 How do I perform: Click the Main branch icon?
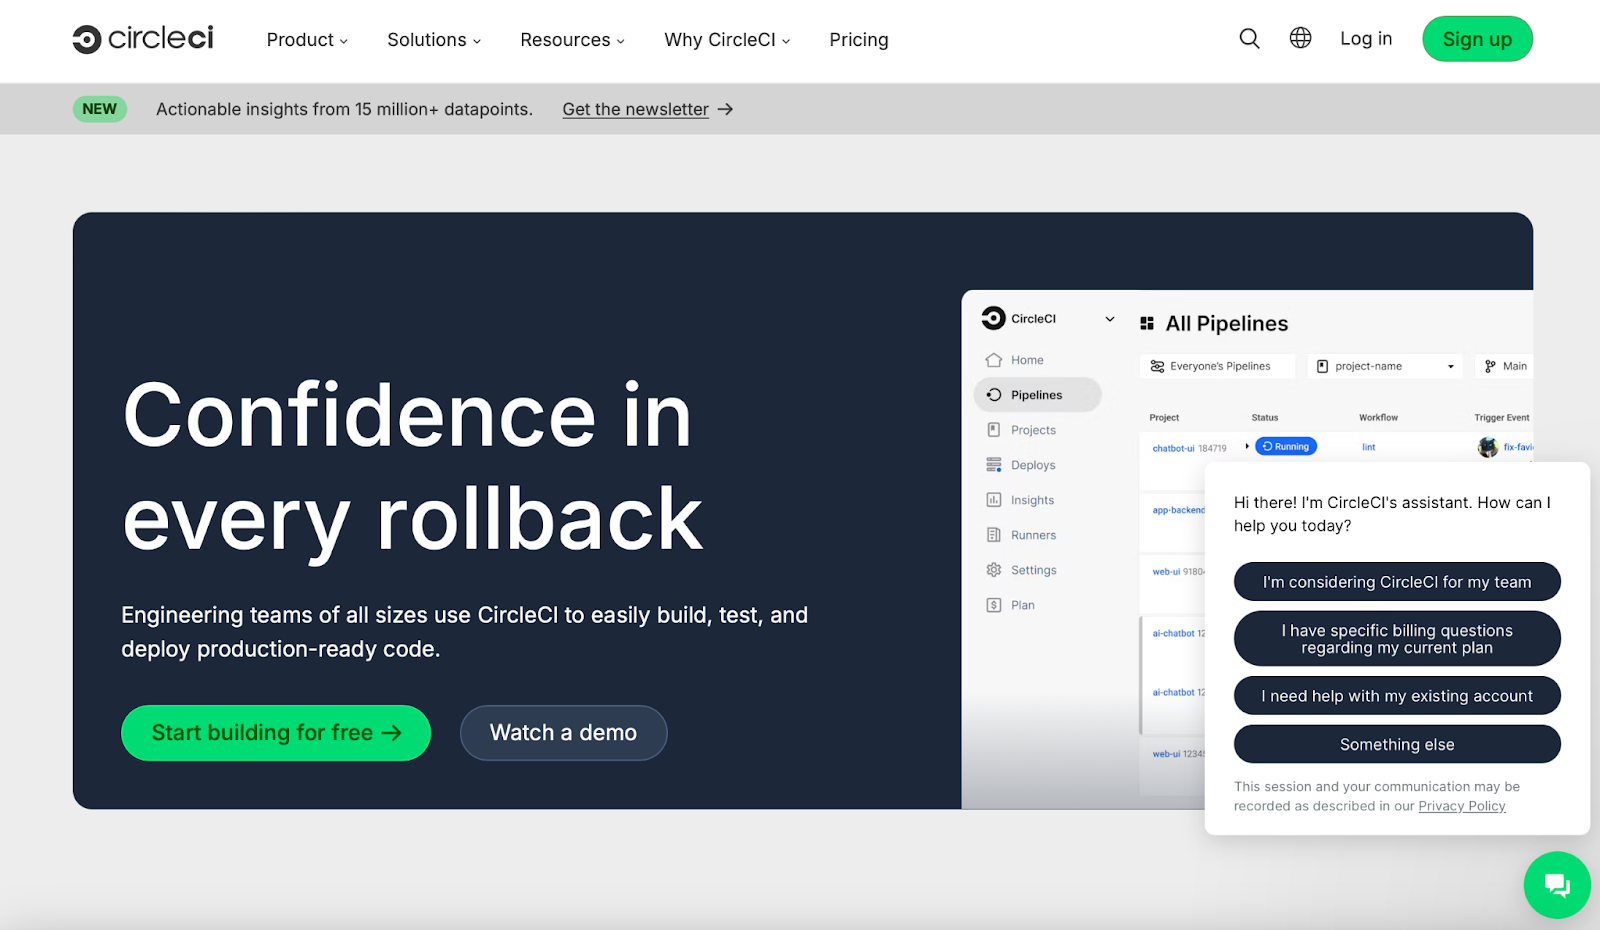click(1490, 366)
